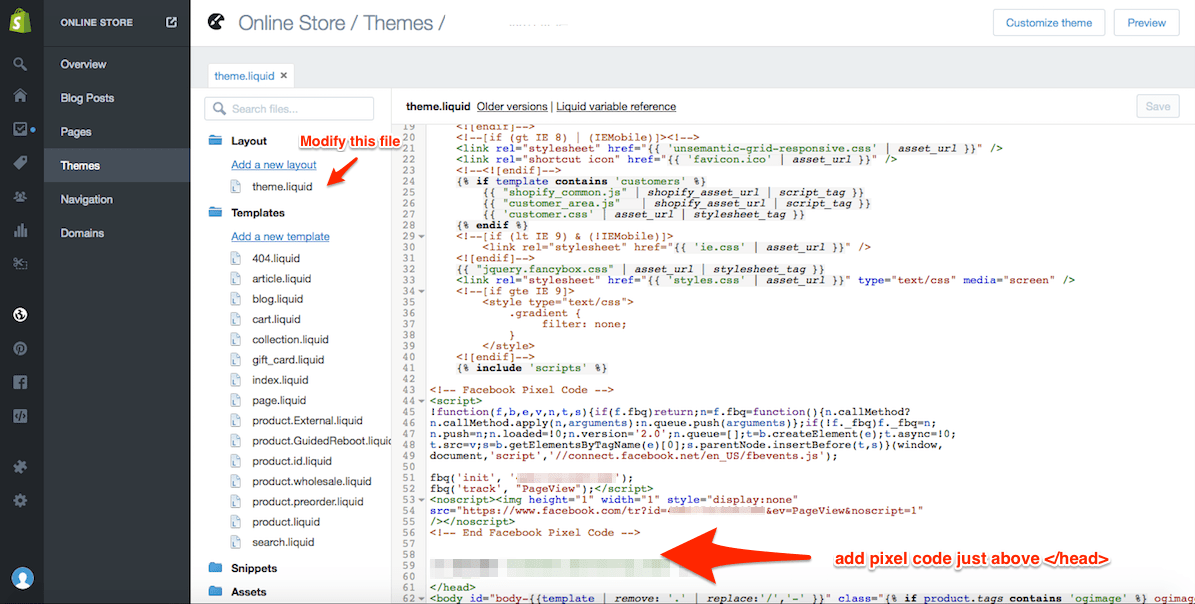Open the Discounts scissors icon
Image resolution: width=1195 pixels, height=604 pixels.
[x=21, y=264]
